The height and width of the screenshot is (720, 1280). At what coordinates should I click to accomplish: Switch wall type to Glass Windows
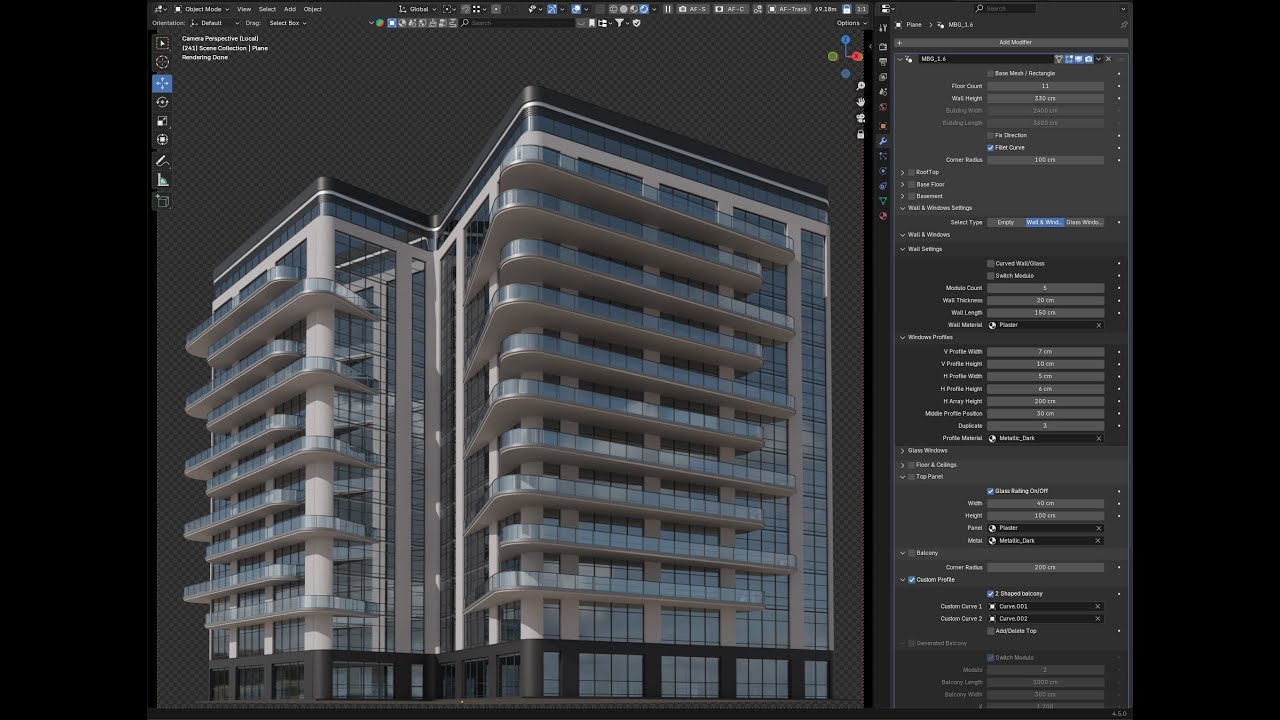(1085, 222)
